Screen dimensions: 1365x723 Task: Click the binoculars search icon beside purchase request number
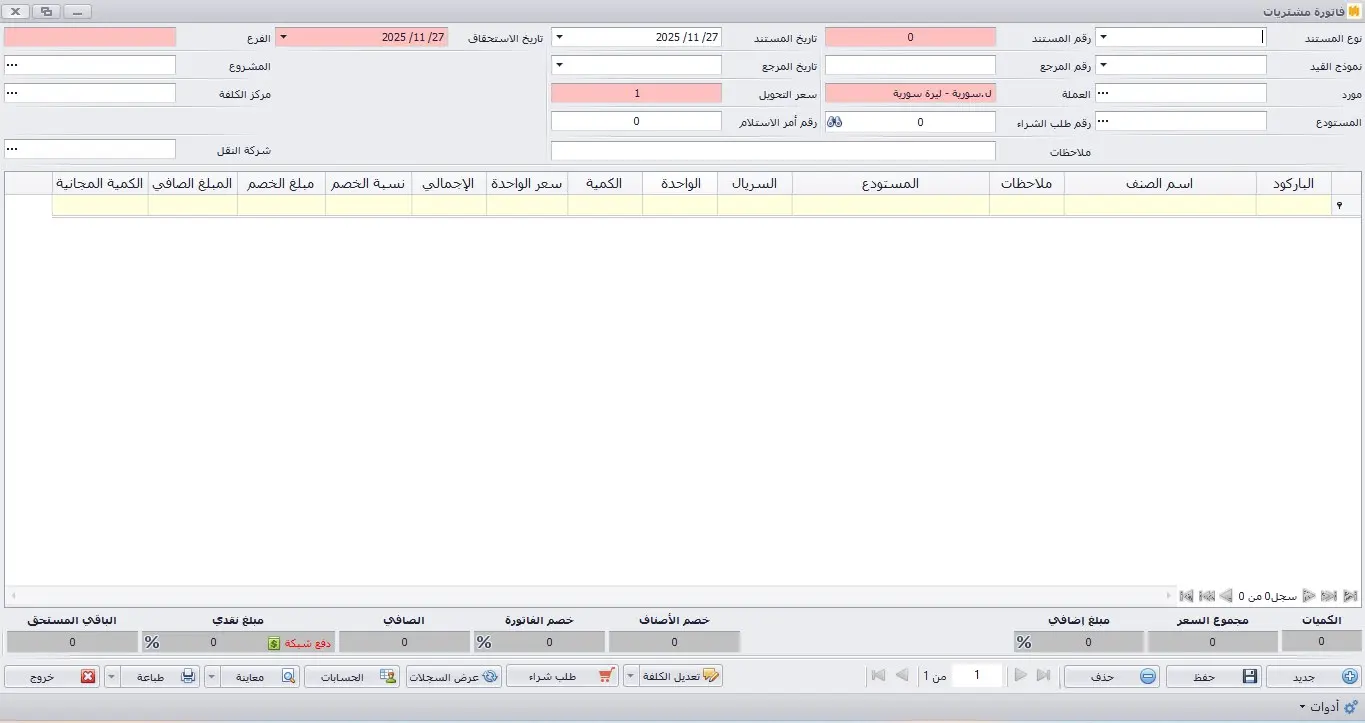(834, 122)
